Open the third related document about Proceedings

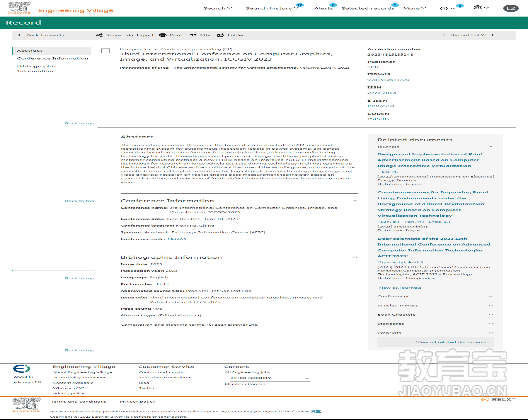click(x=434, y=248)
